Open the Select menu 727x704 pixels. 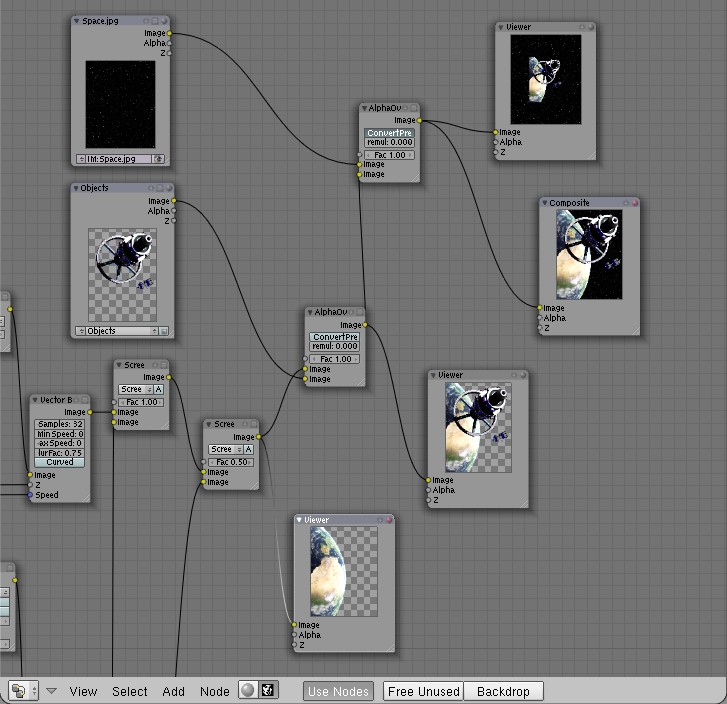point(129,691)
